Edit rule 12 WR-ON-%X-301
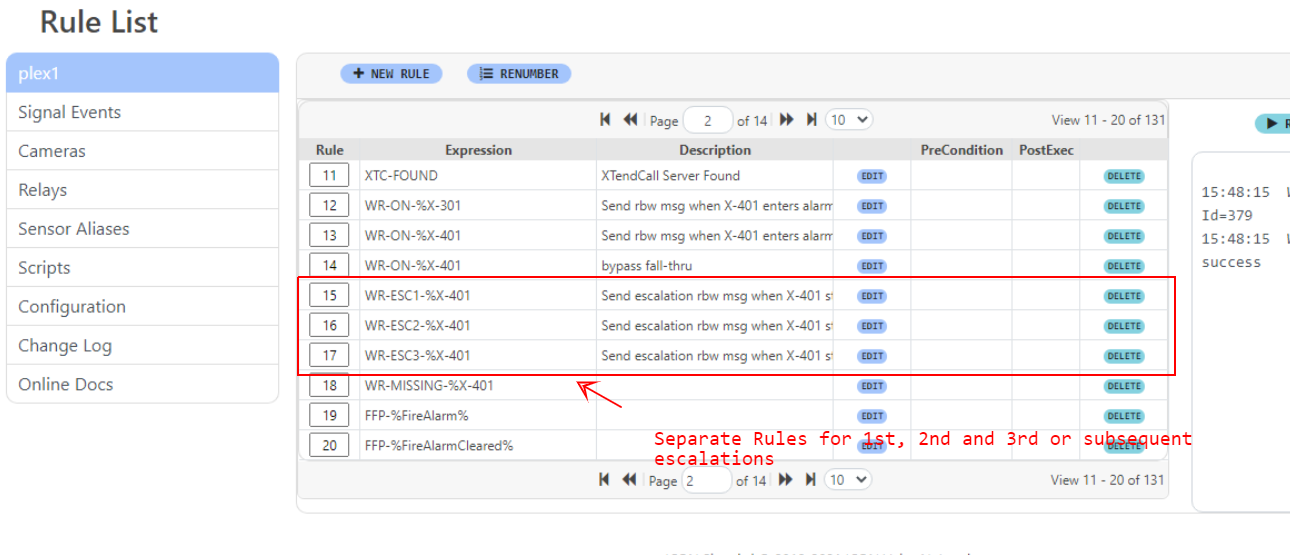Viewport: 1290px width, 555px height. coord(872,206)
